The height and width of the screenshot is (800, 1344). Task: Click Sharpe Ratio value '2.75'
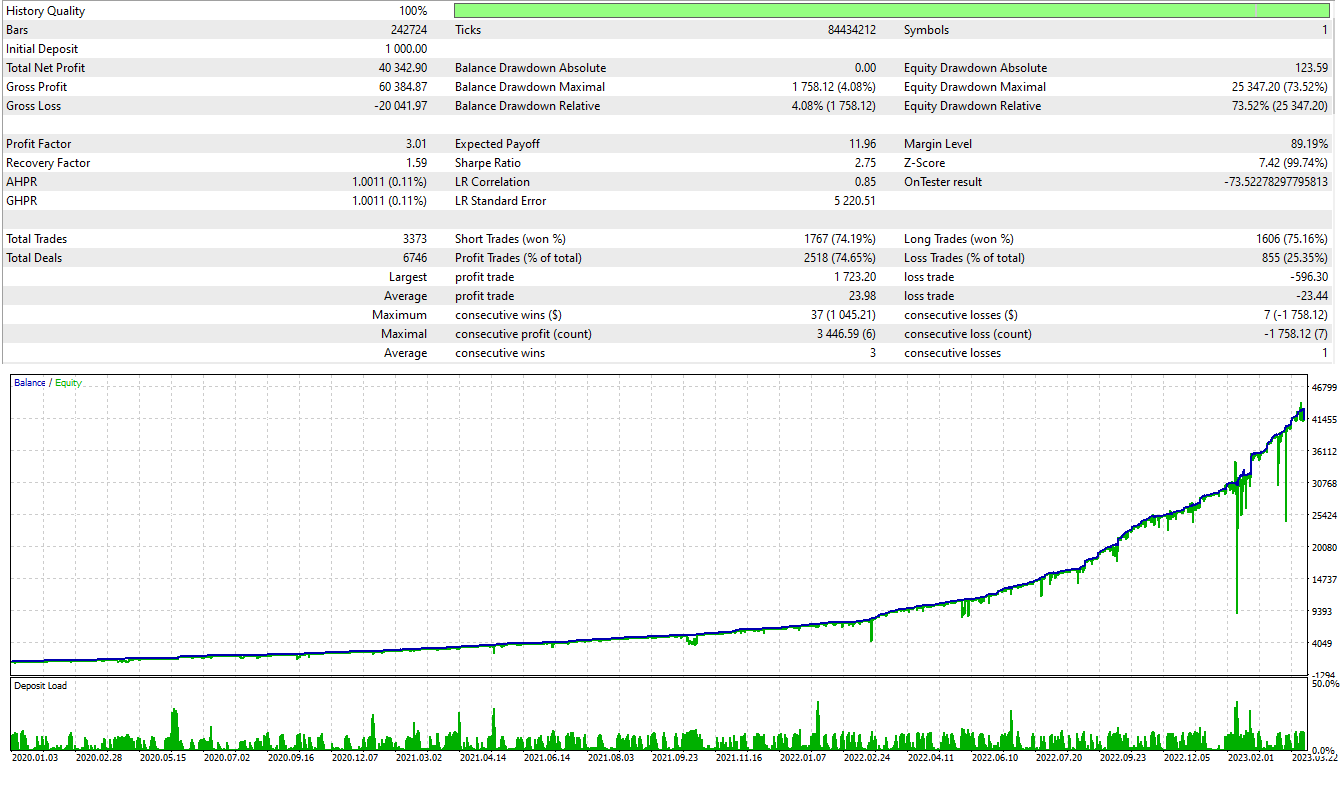866,163
